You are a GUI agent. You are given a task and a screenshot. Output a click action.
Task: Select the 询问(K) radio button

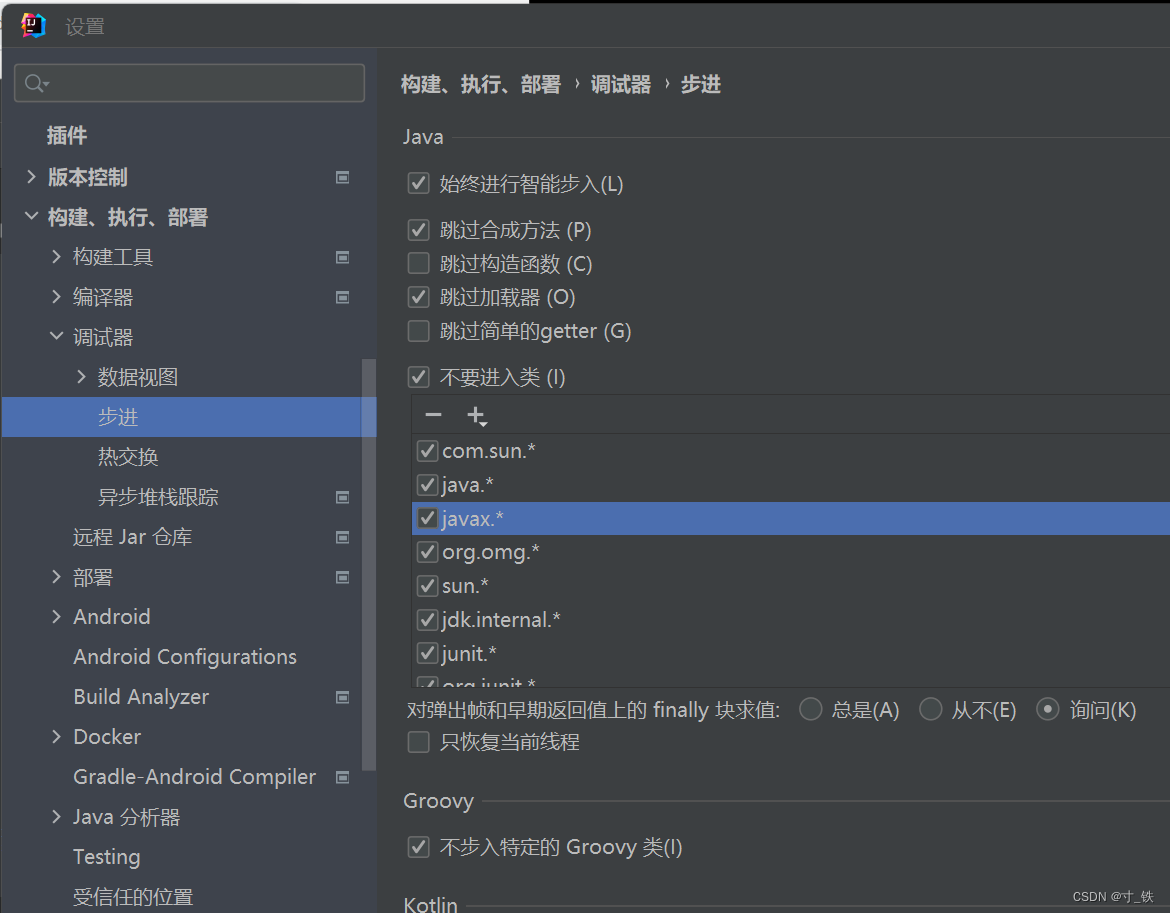[1048, 709]
